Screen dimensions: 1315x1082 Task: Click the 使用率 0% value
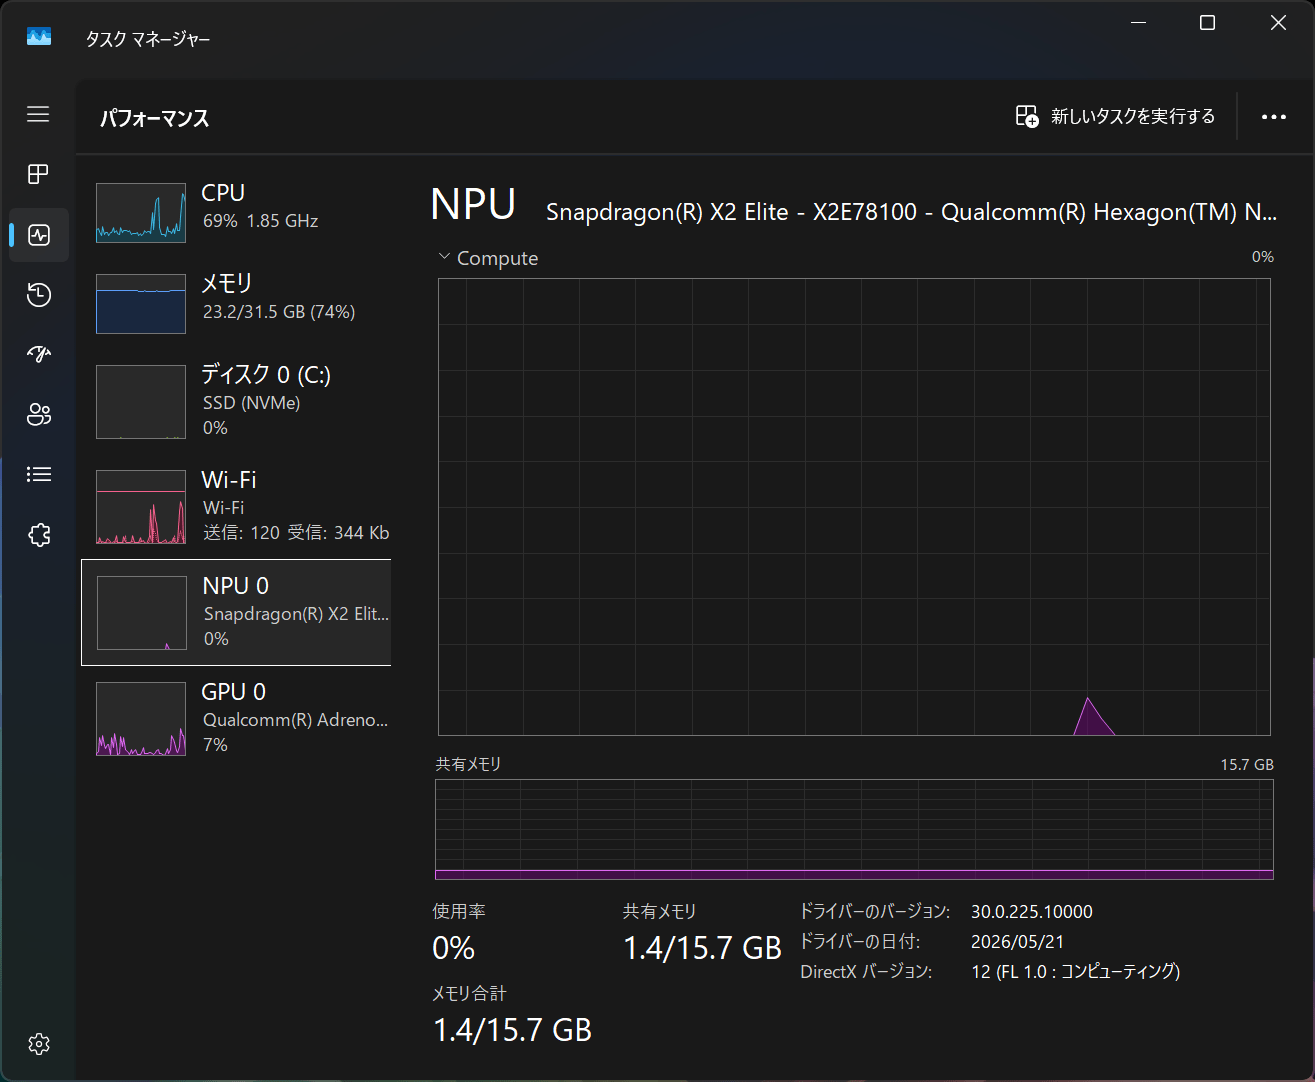point(453,948)
